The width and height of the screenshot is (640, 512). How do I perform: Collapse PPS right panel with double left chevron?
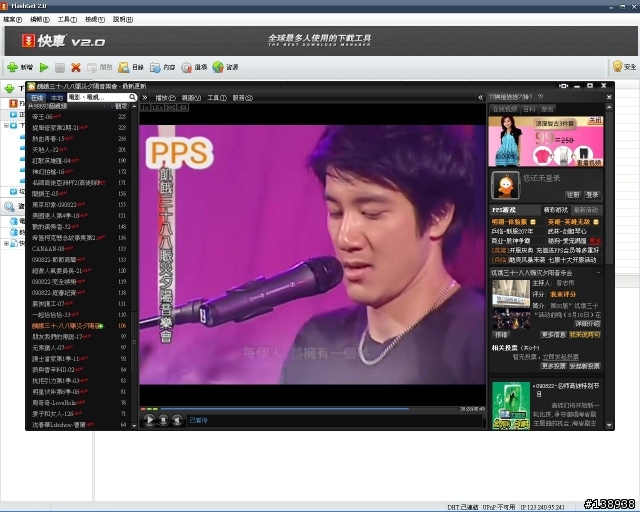coord(480,97)
